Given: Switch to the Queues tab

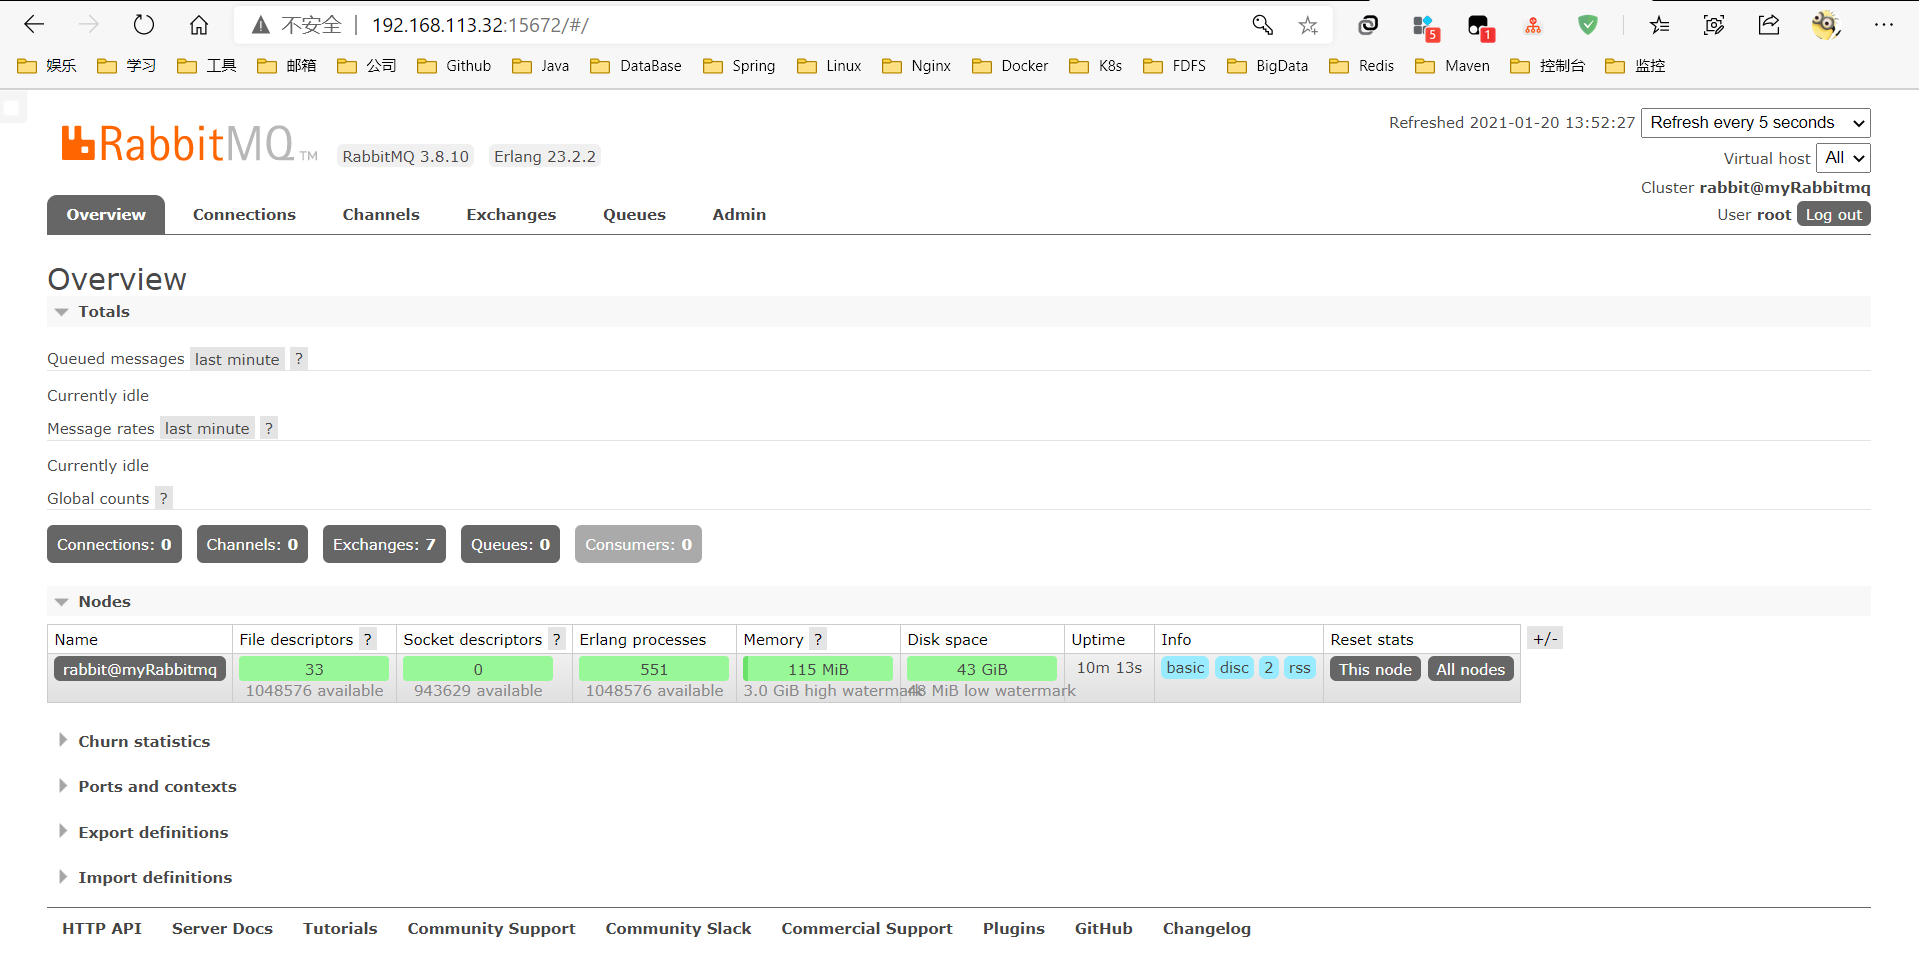Looking at the screenshot, I should 634,215.
